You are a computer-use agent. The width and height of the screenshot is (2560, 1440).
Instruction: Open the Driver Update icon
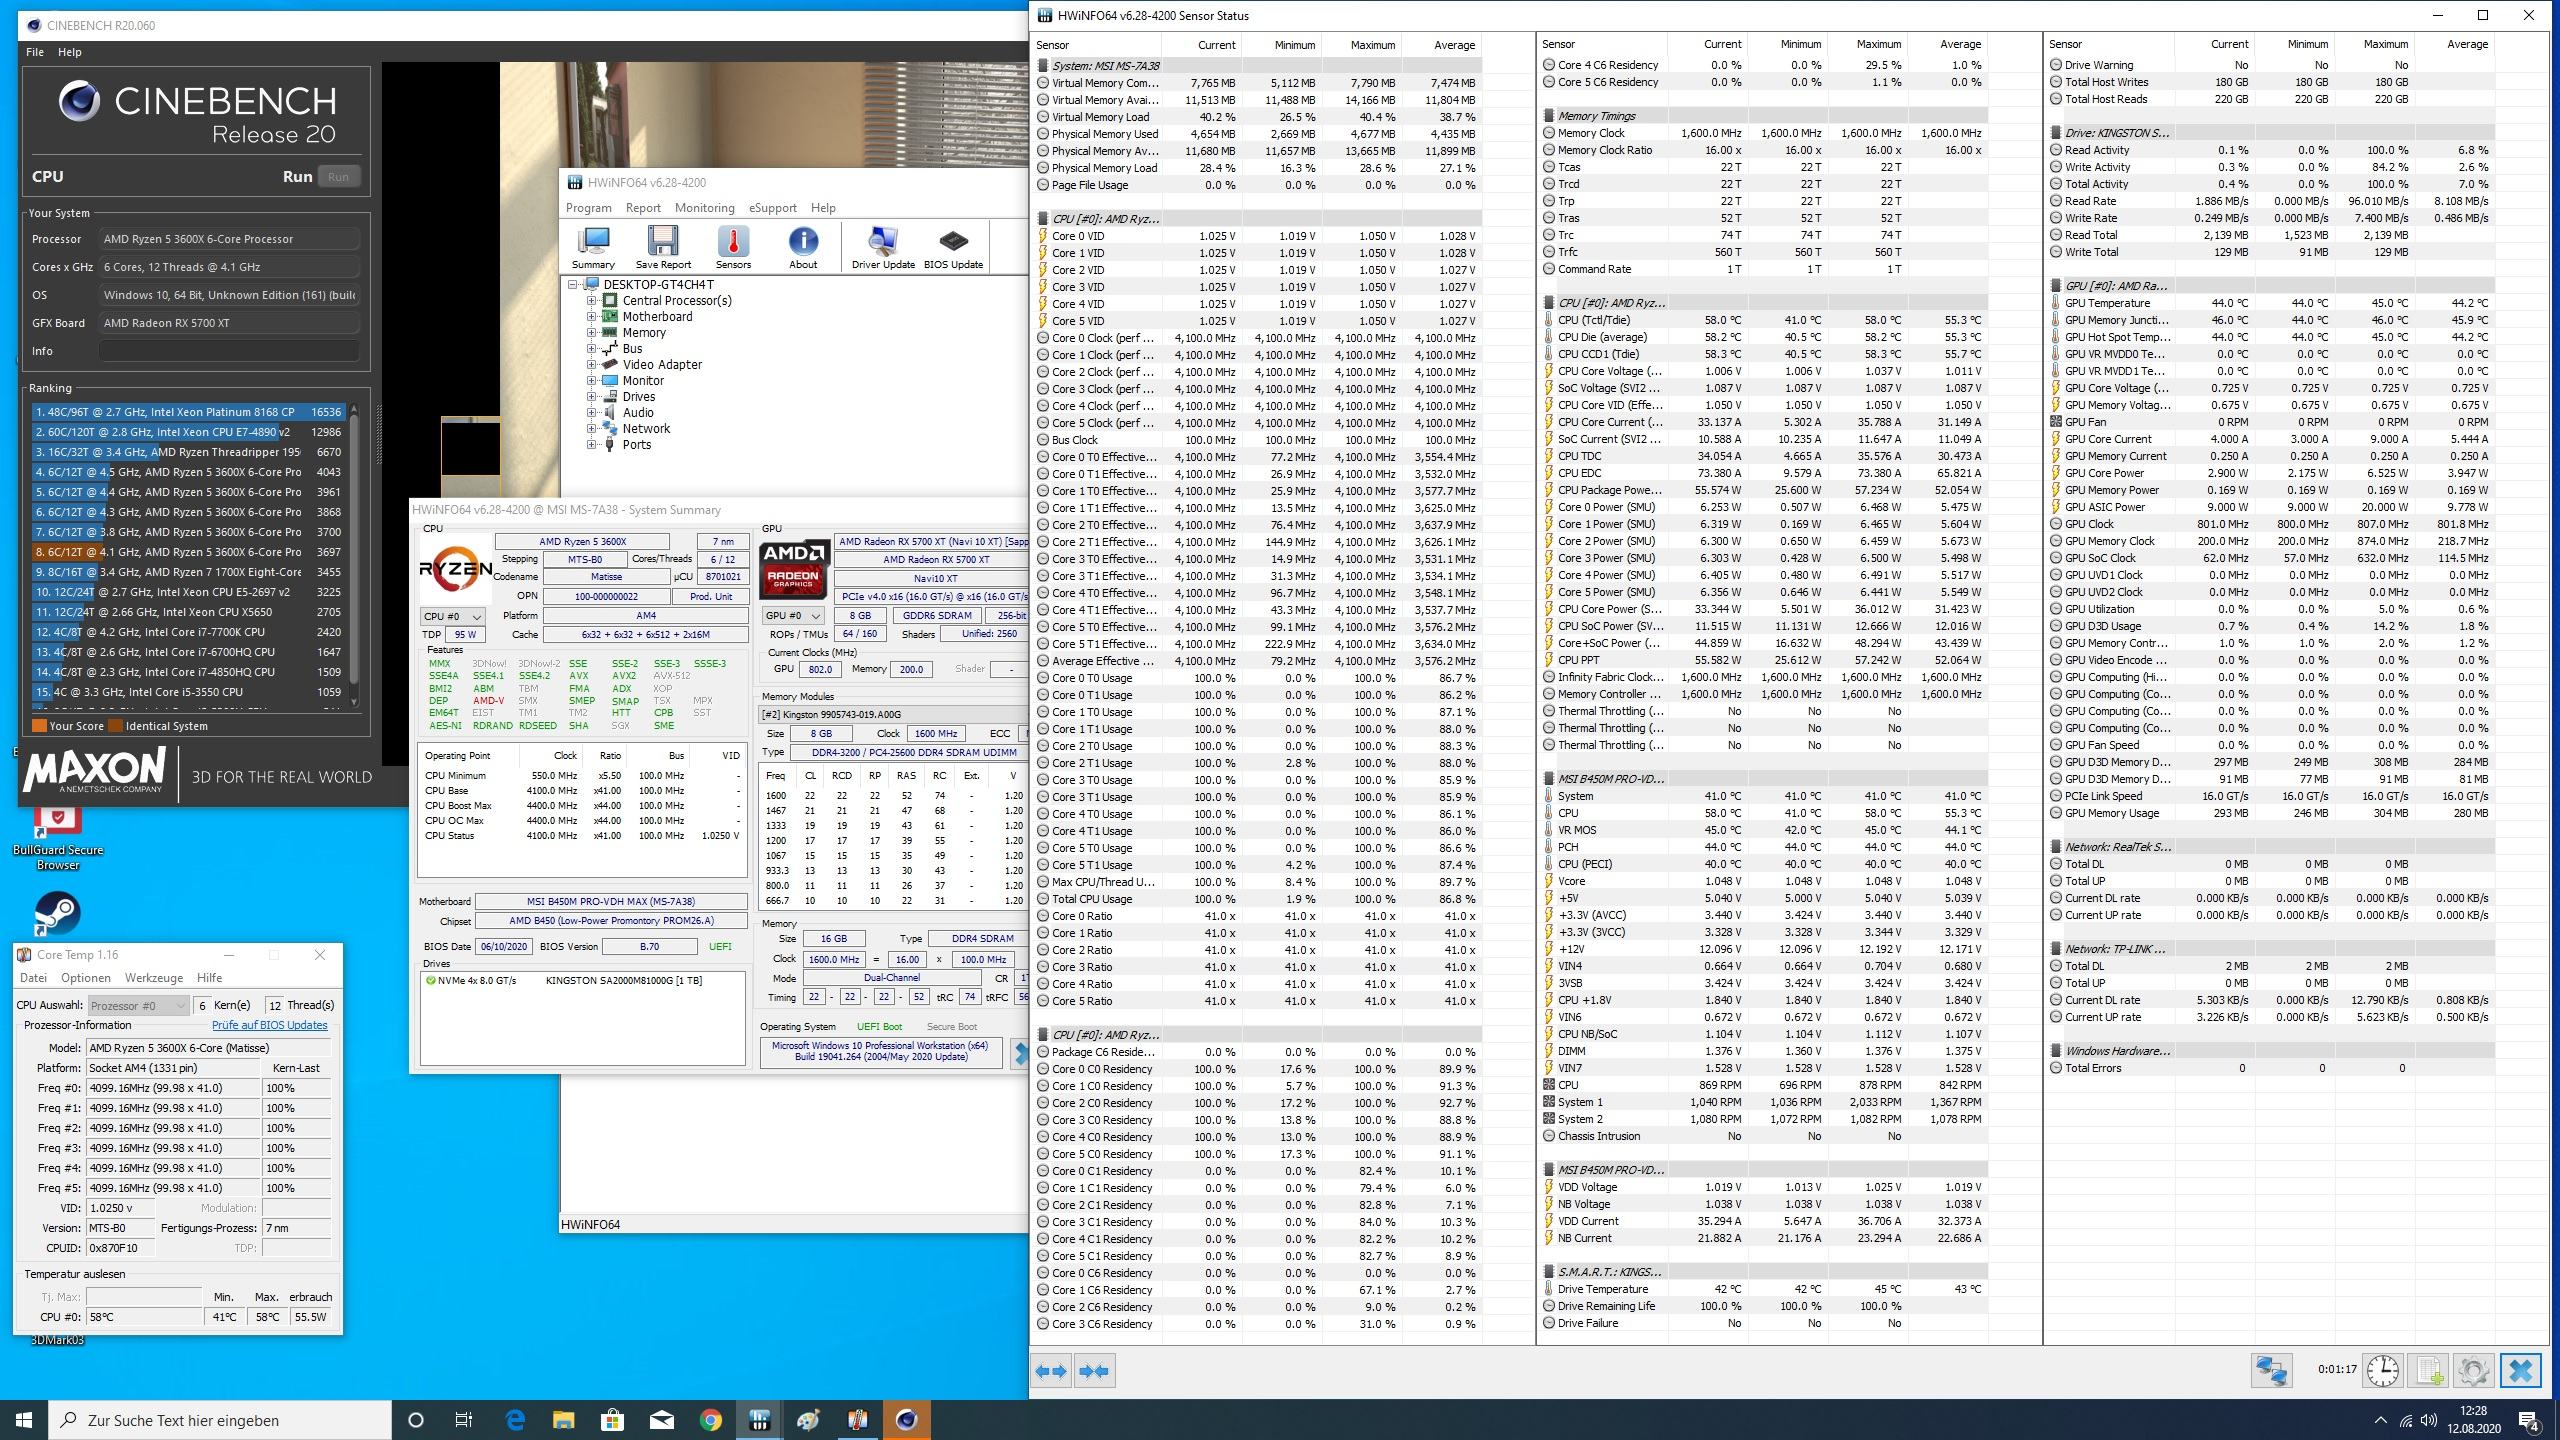point(883,247)
